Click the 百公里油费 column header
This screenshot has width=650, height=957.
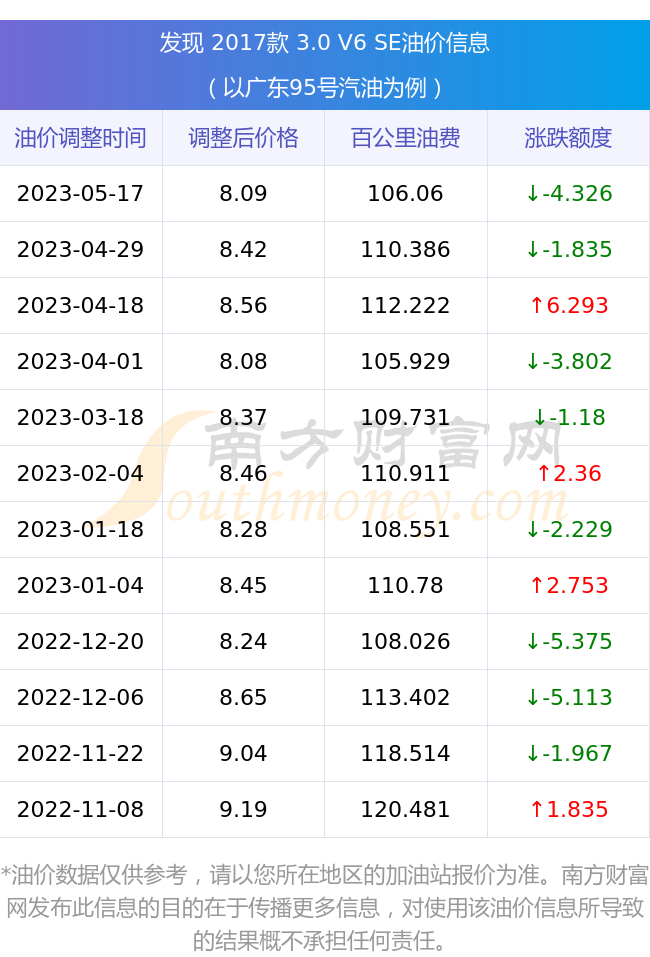click(406, 138)
